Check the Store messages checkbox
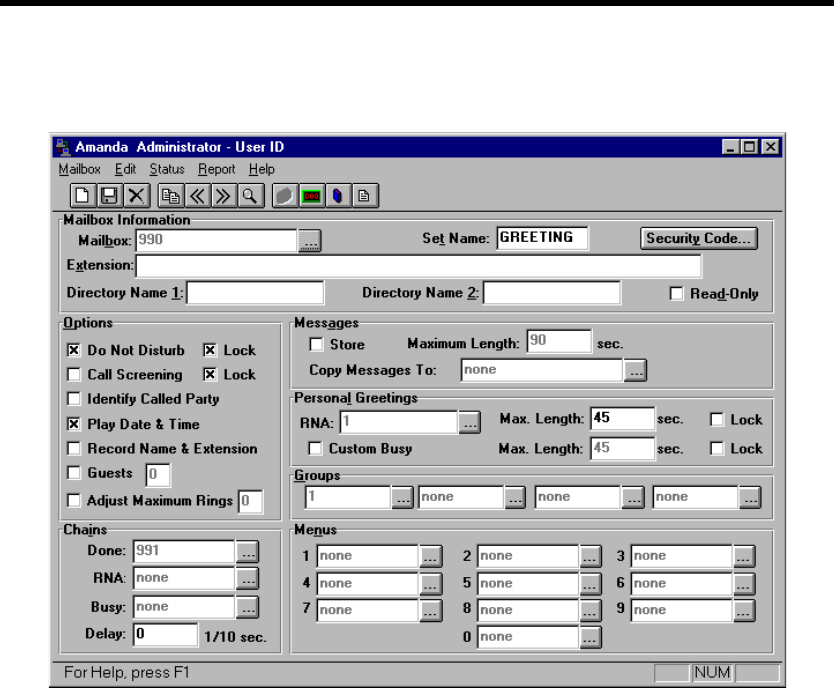This screenshot has height=688, width=834. pos(316,345)
